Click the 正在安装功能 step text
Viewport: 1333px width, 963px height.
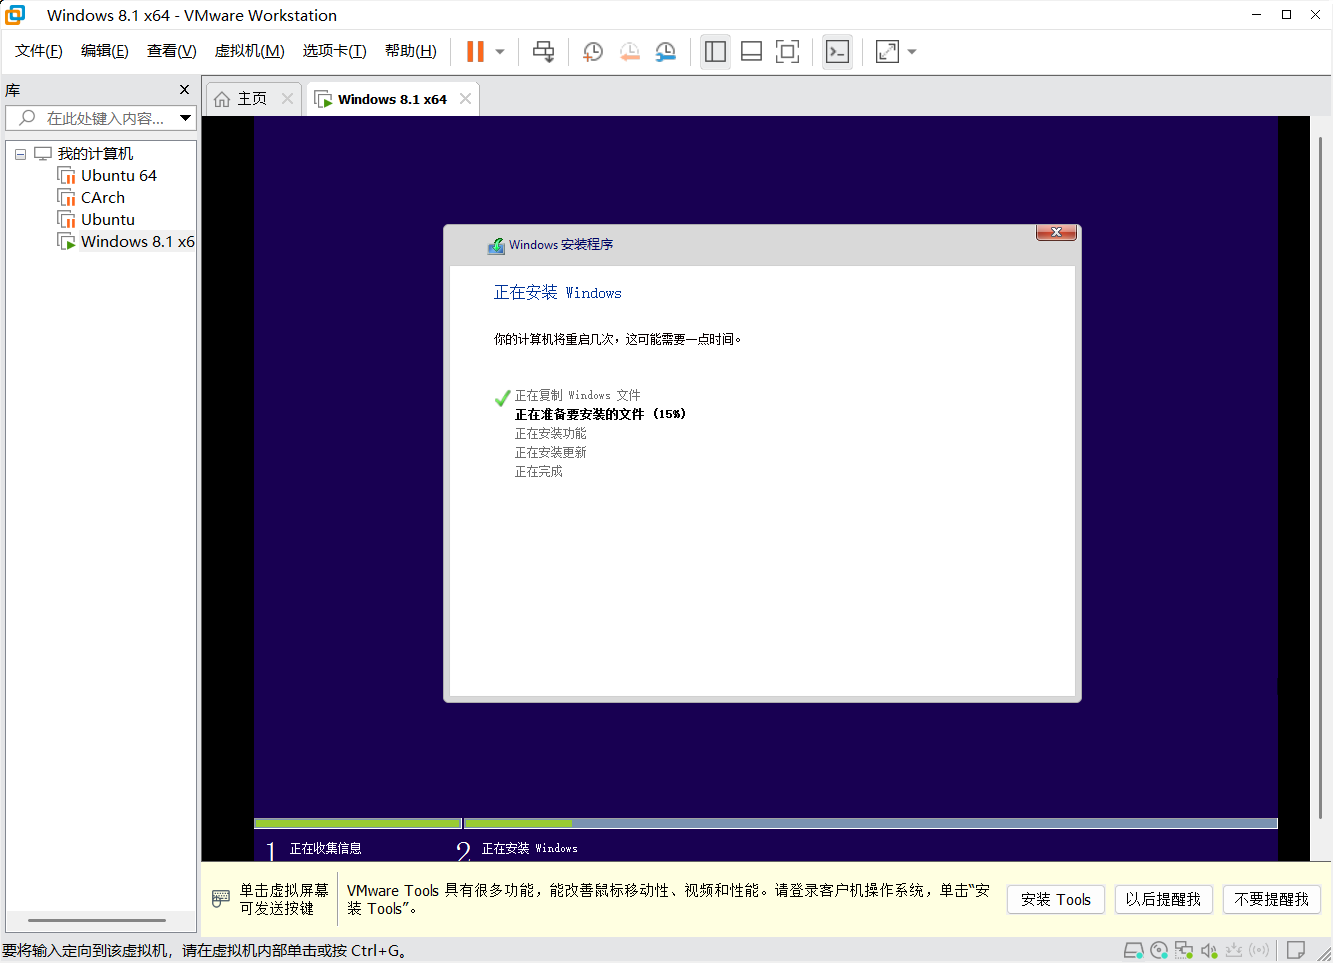pyautogui.click(x=550, y=433)
